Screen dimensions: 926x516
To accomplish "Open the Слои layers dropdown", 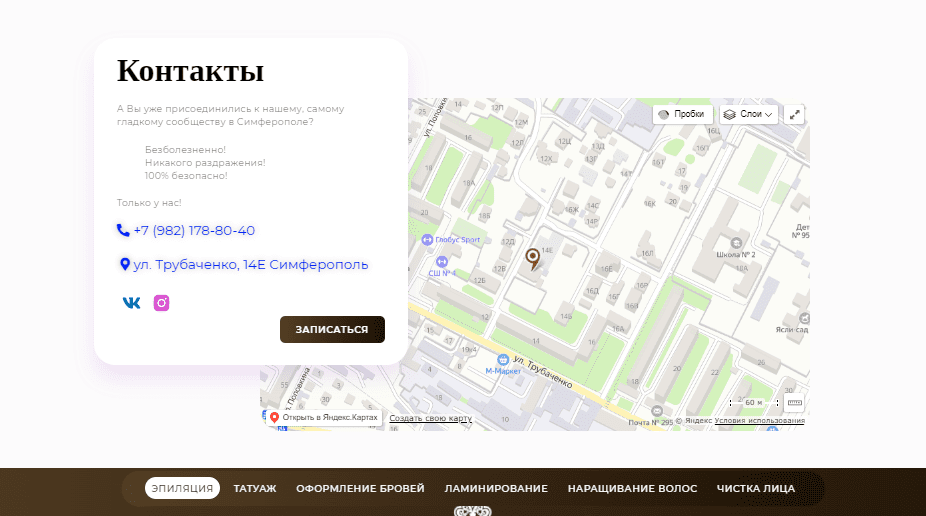I will pos(749,114).
